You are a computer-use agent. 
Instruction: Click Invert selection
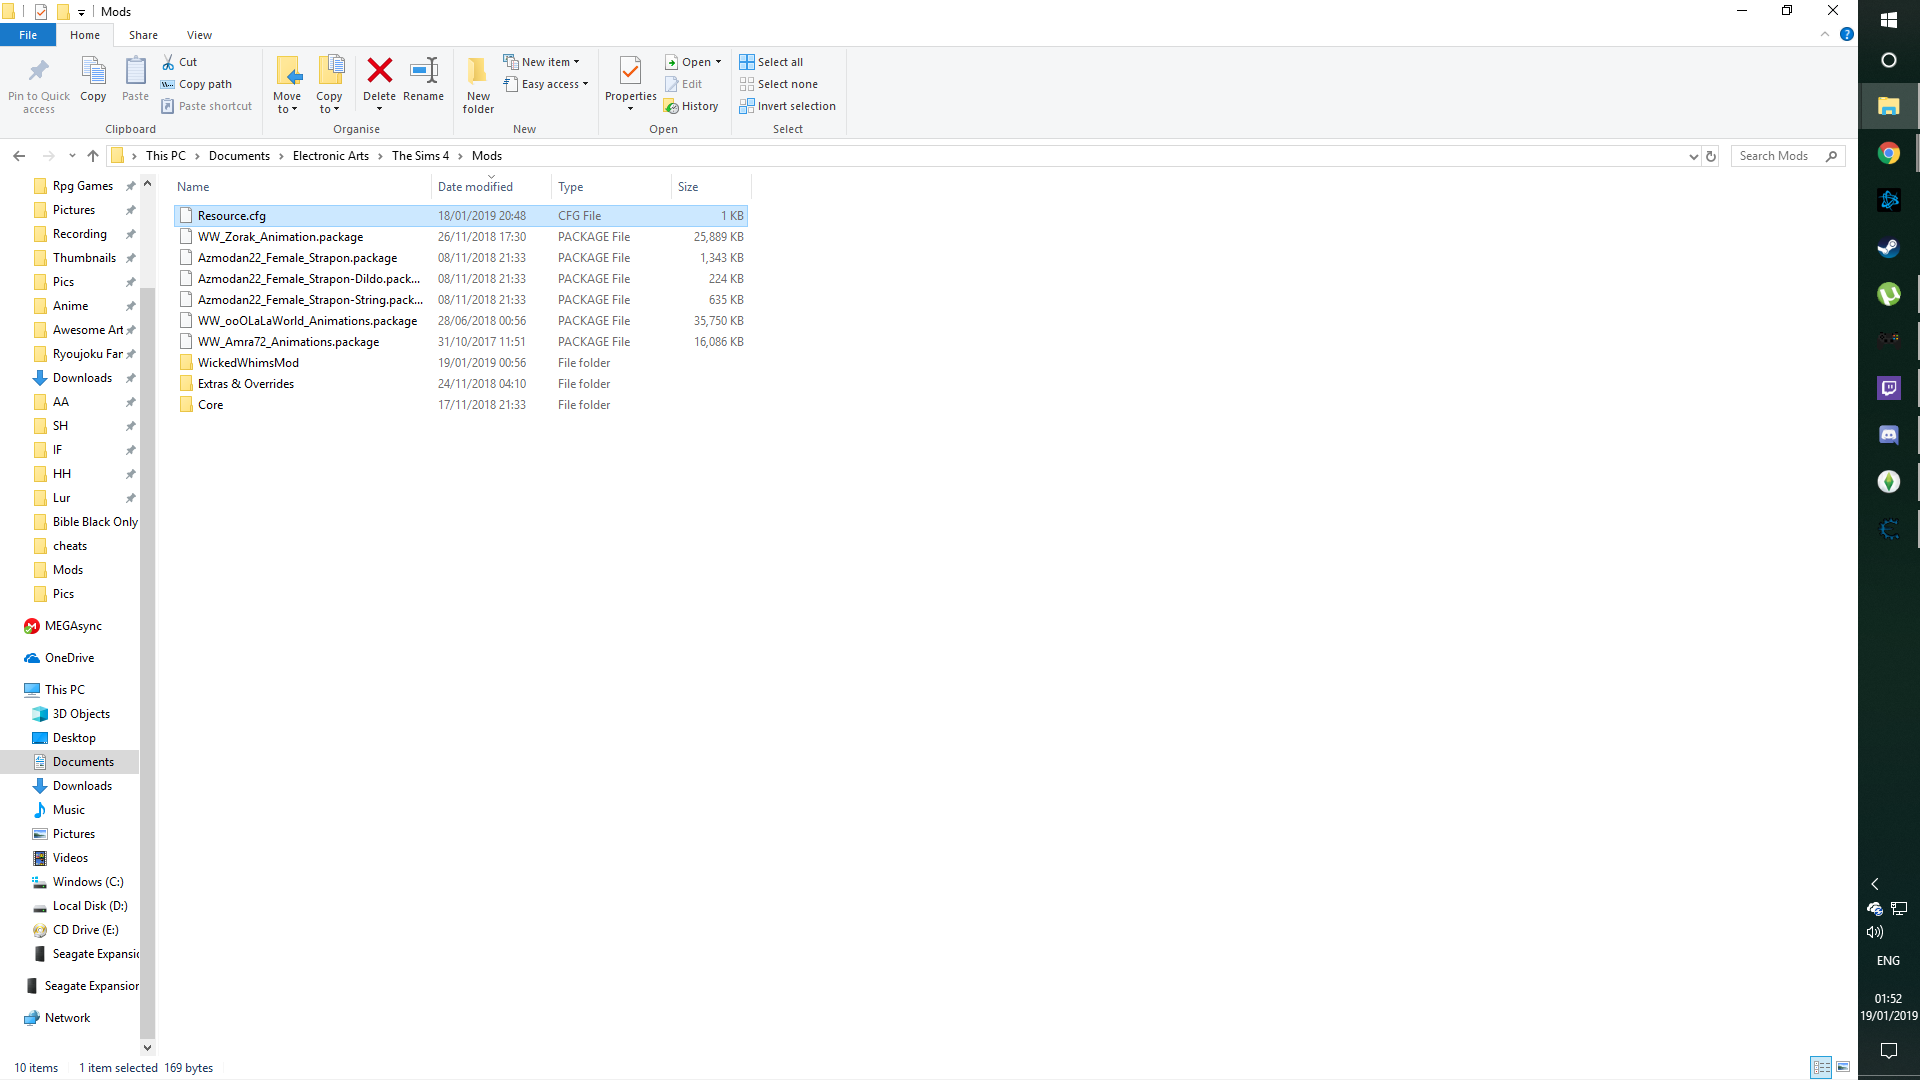coord(789,106)
